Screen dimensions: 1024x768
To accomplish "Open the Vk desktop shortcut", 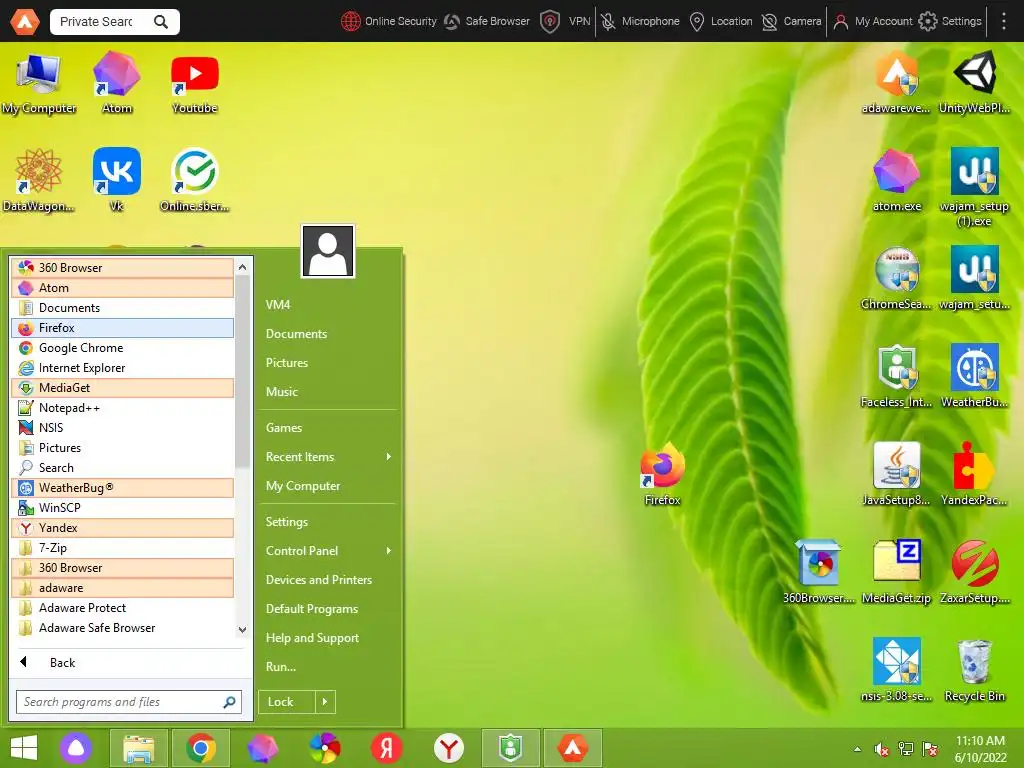I will coord(116,180).
